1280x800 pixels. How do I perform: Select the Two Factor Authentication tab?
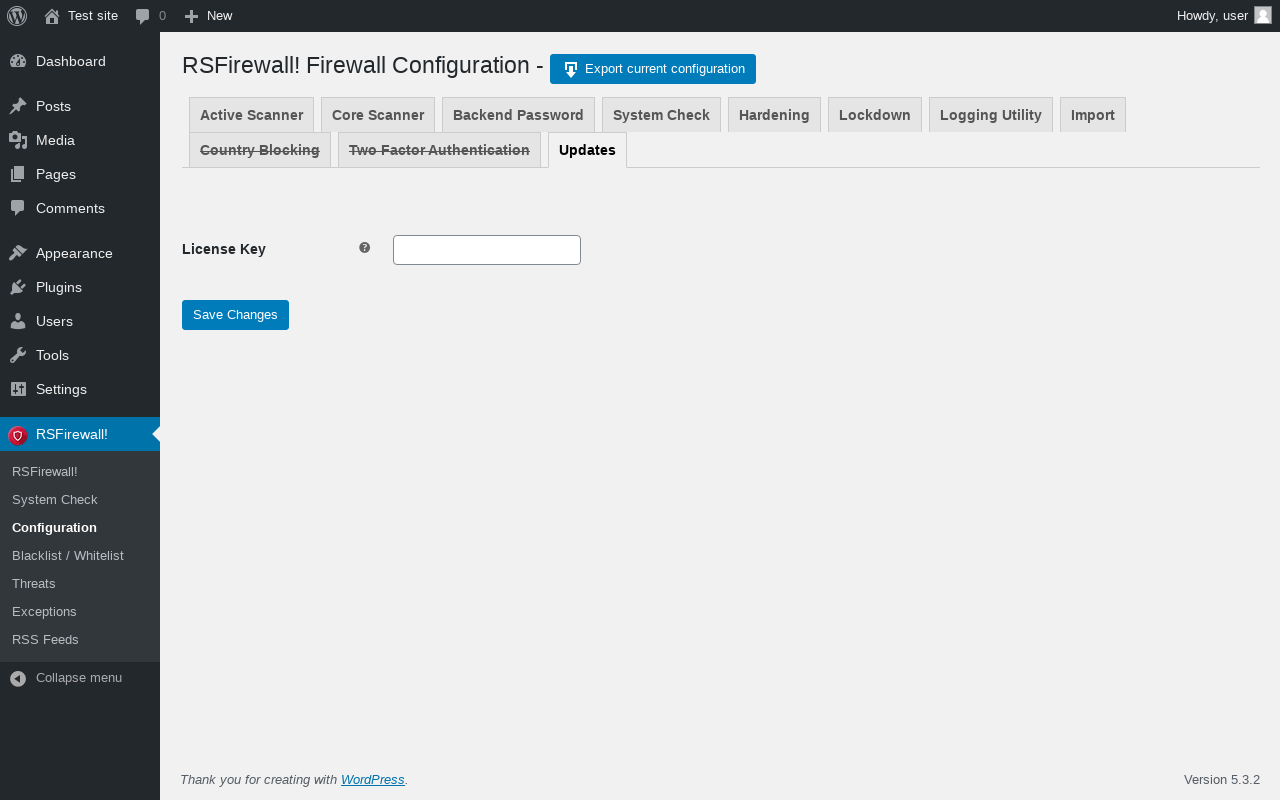pos(439,150)
